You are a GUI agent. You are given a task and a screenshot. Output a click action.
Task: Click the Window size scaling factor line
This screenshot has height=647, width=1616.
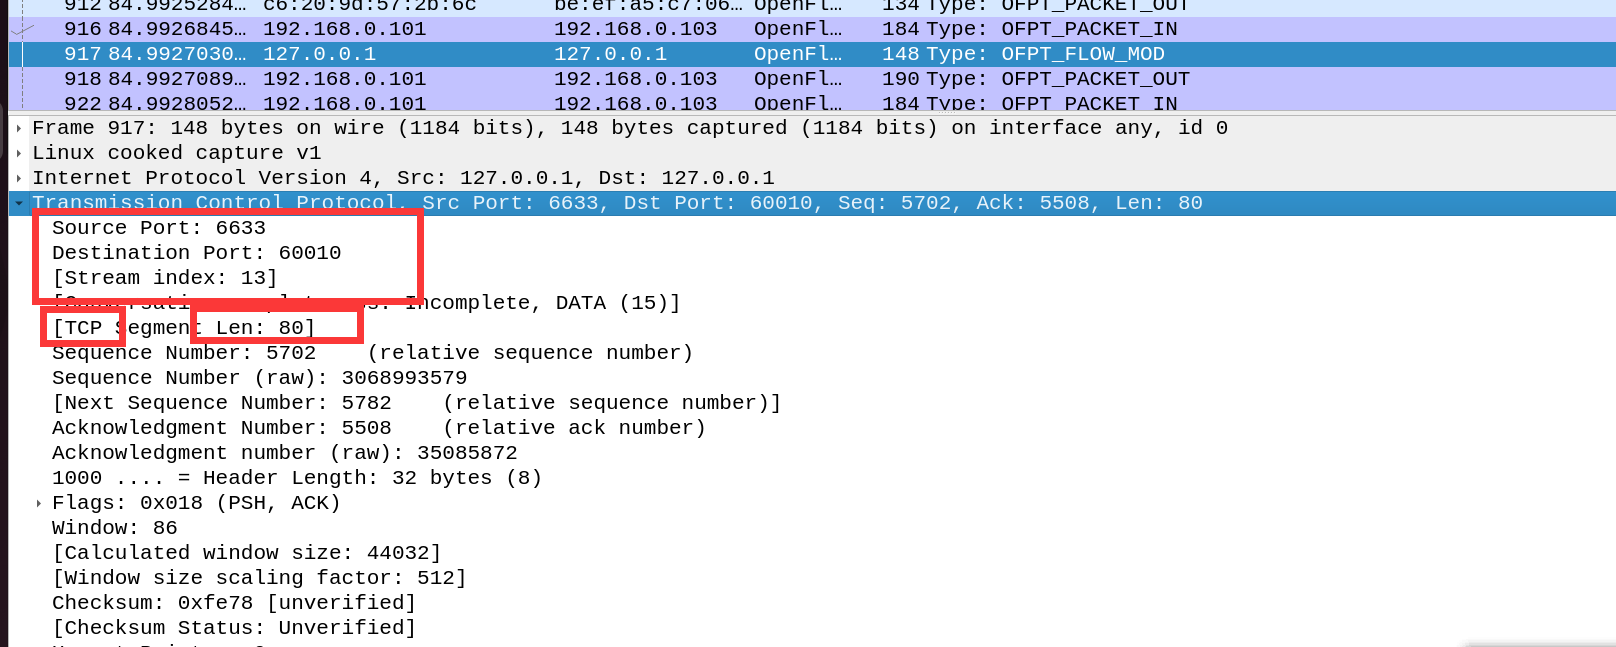[x=260, y=578]
